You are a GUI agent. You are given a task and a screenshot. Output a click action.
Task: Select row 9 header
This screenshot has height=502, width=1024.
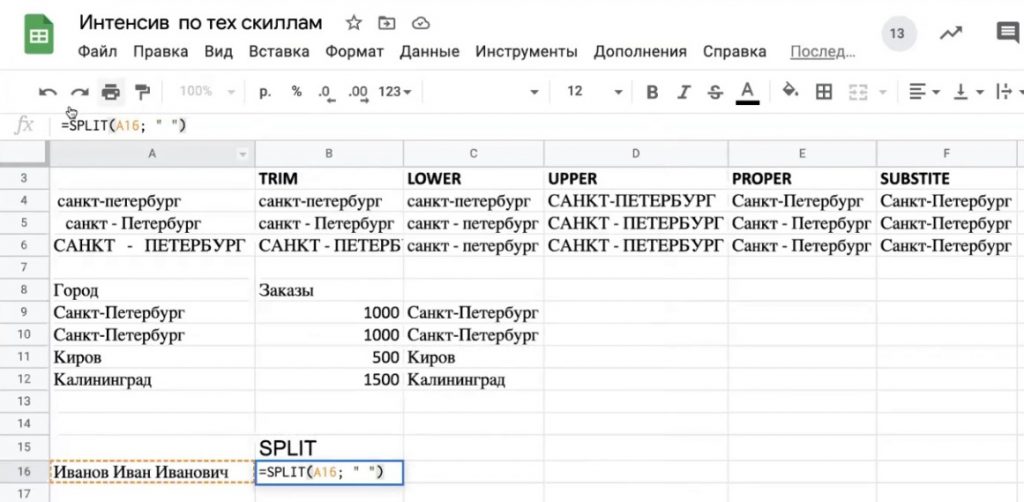(x=24, y=312)
